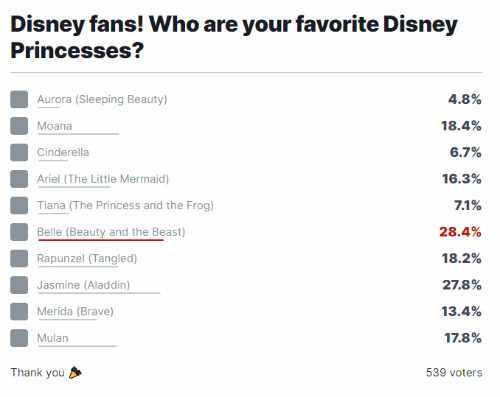500x397 pixels.
Task: Check the Merida (Brave) checkbox
Action: [x=19, y=311]
